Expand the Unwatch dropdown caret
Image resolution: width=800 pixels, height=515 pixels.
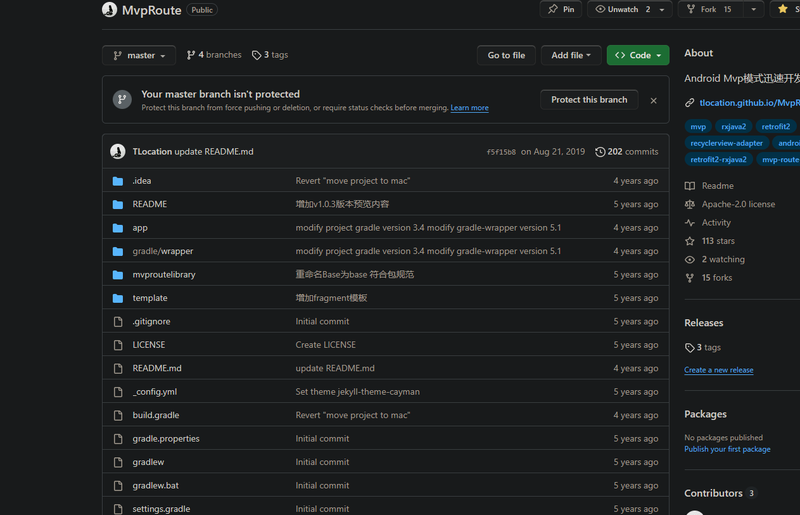(x=662, y=9)
